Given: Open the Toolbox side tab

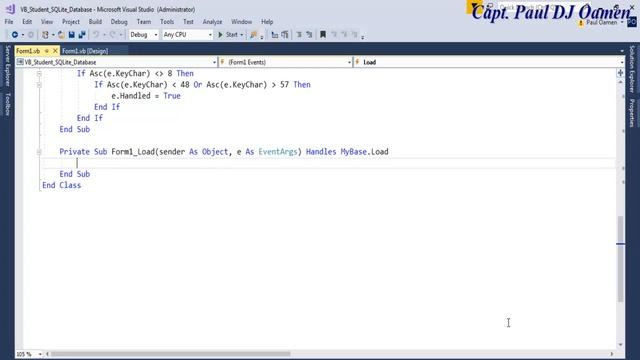Looking at the screenshot, I should point(7,104).
